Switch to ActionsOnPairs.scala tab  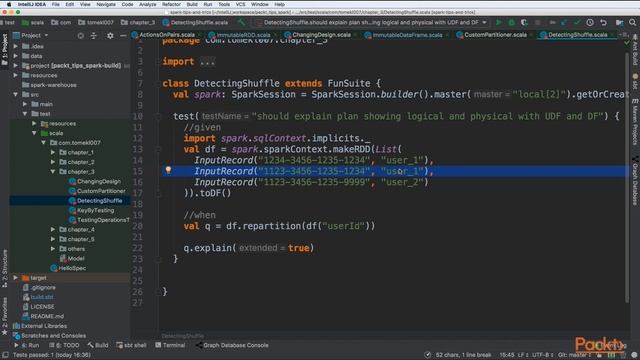click(167, 35)
